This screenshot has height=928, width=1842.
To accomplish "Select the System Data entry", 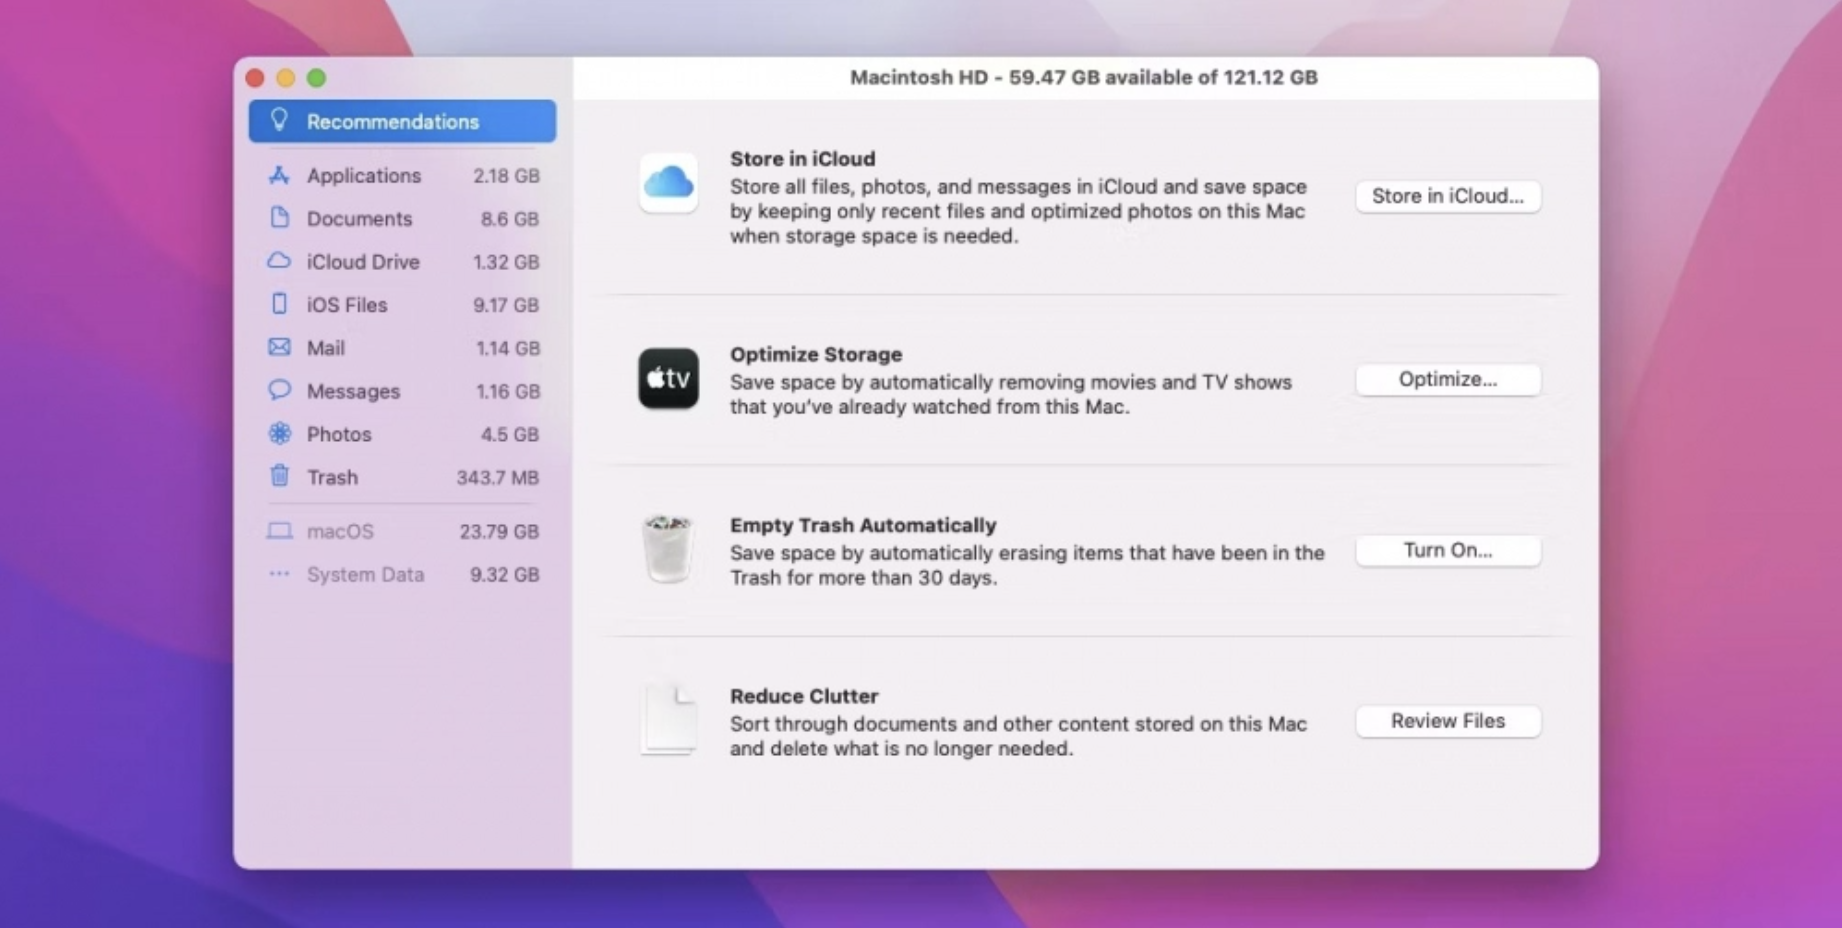I will (364, 574).
